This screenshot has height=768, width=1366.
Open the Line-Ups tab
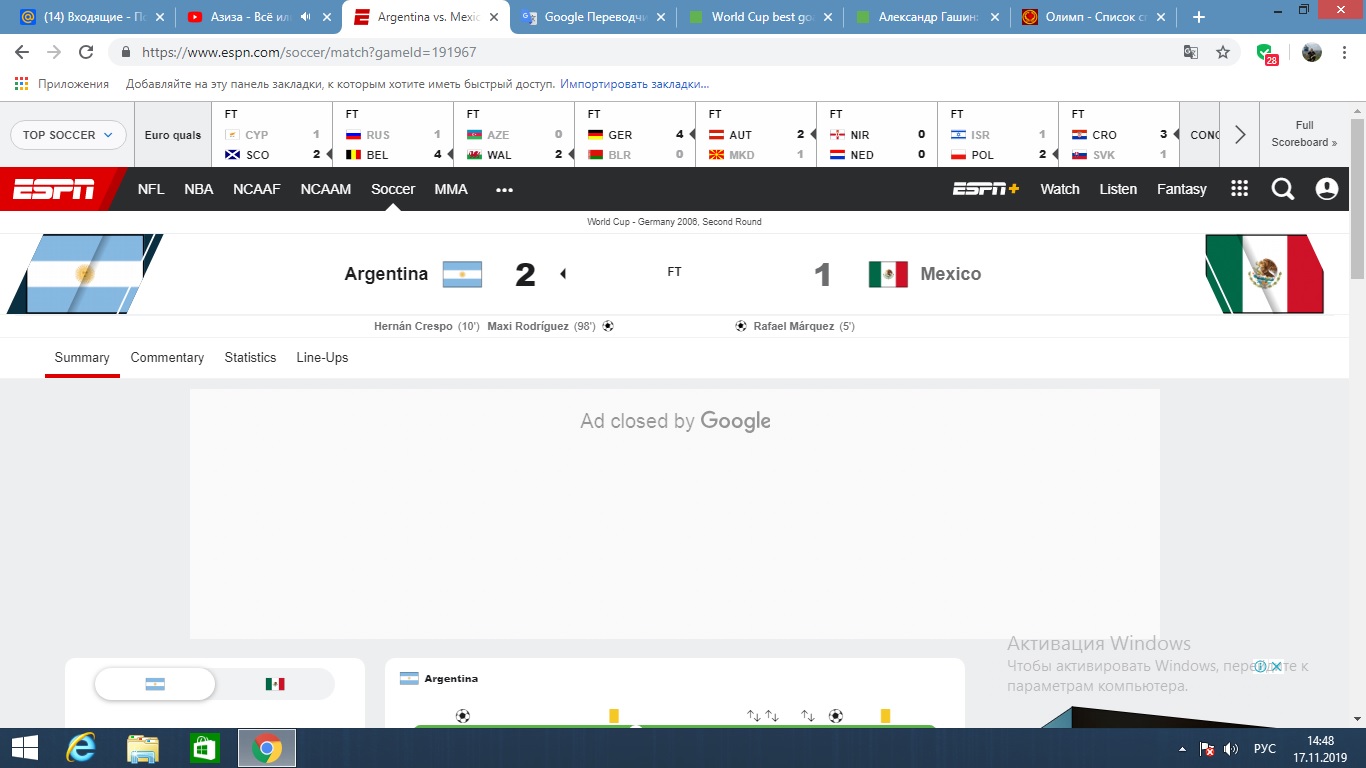coord(322,357)
